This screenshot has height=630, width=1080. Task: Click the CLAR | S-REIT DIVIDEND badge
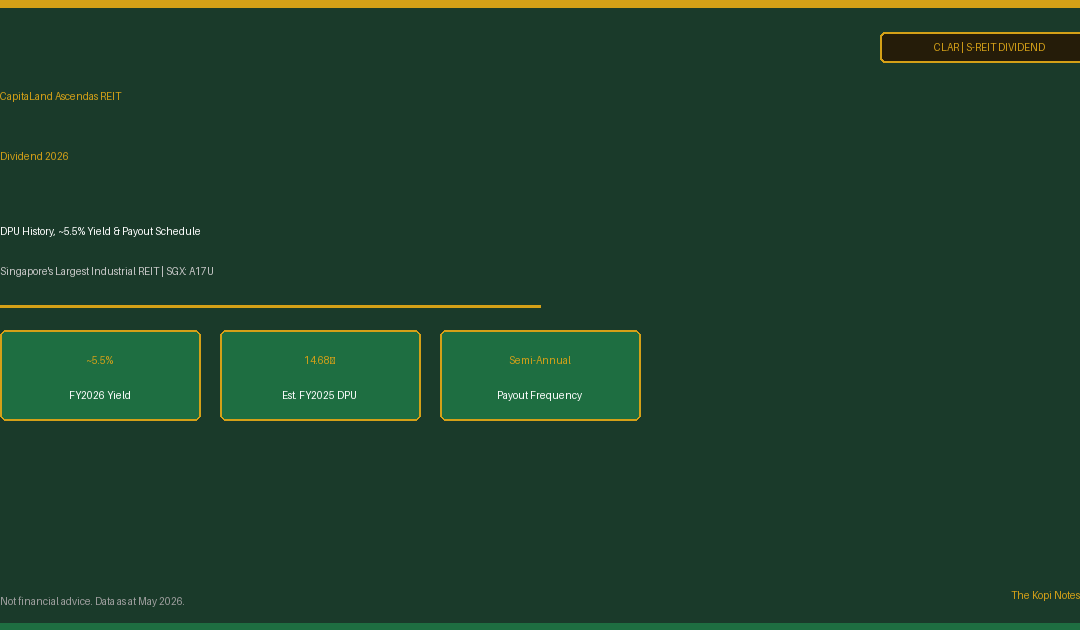point(980,48)
